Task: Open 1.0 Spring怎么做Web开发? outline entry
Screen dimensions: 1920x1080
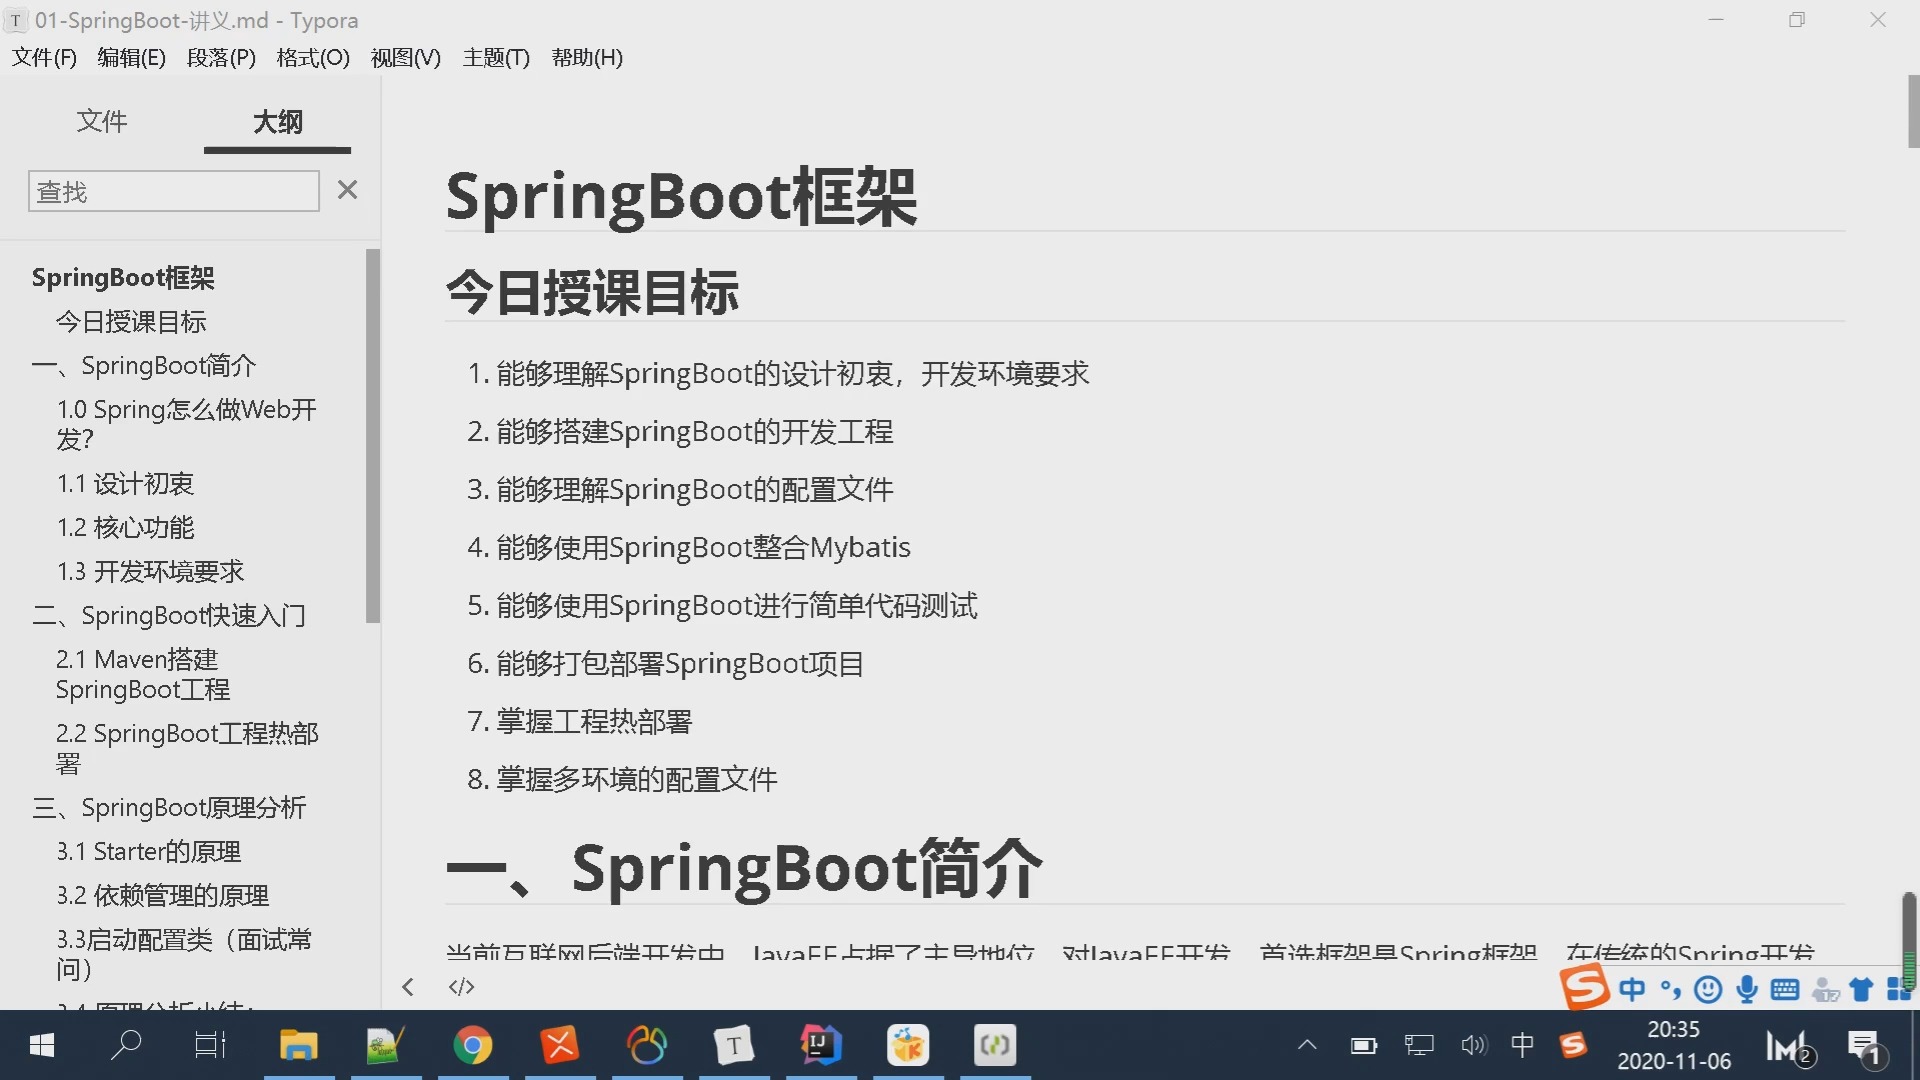Action: click(187, 424)
